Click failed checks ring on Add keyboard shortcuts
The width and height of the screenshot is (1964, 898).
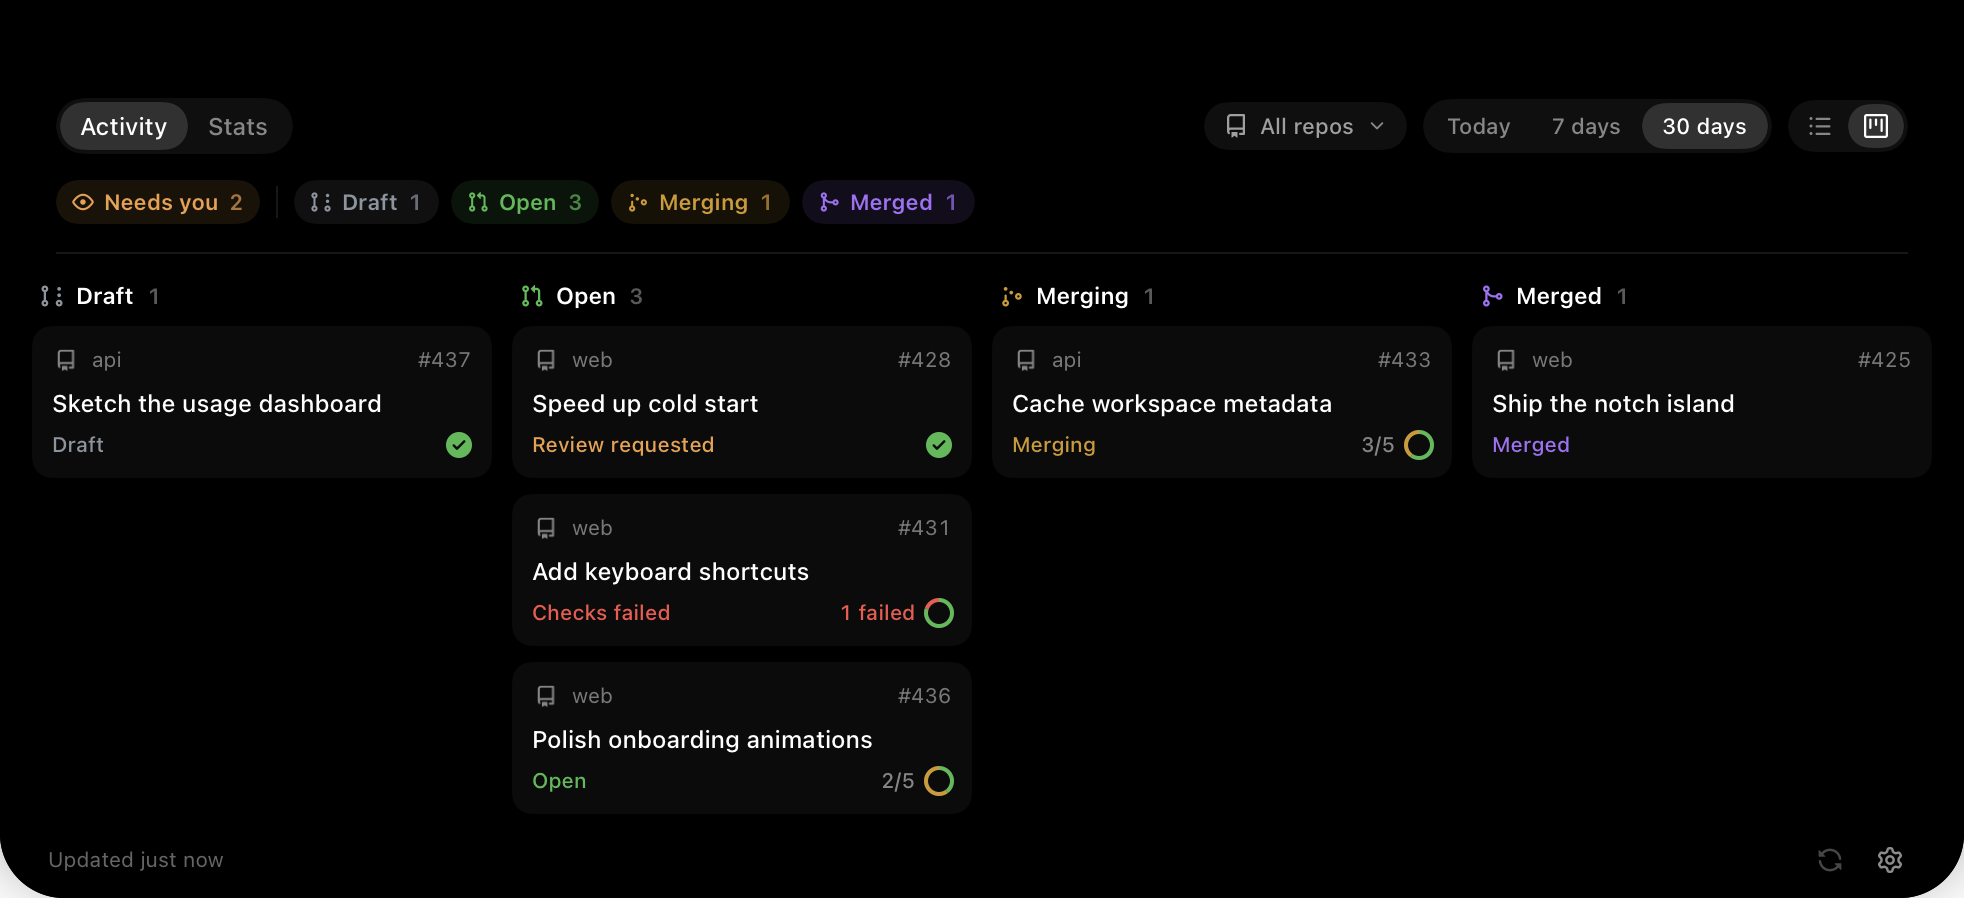(939, 613)
